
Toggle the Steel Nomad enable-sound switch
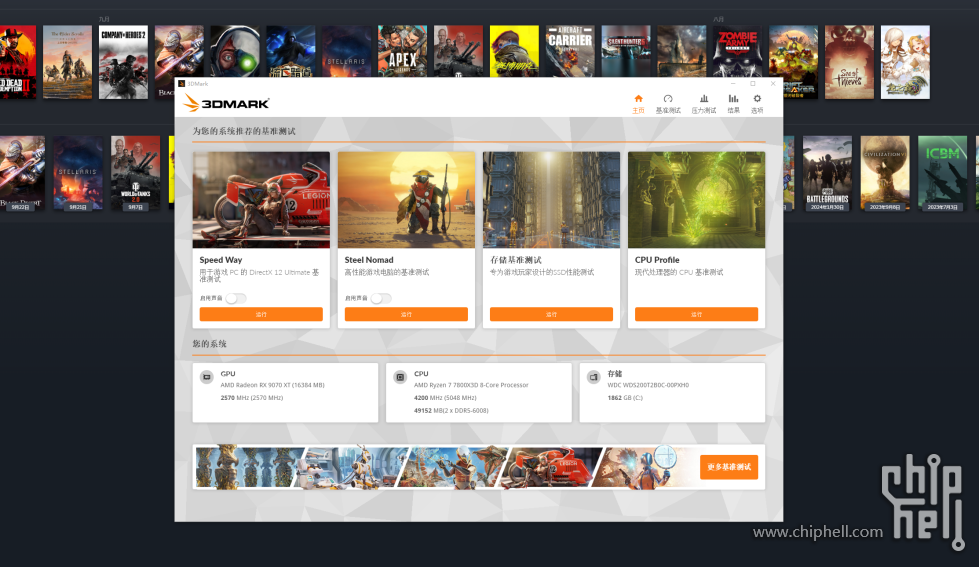tap(380, 298)
